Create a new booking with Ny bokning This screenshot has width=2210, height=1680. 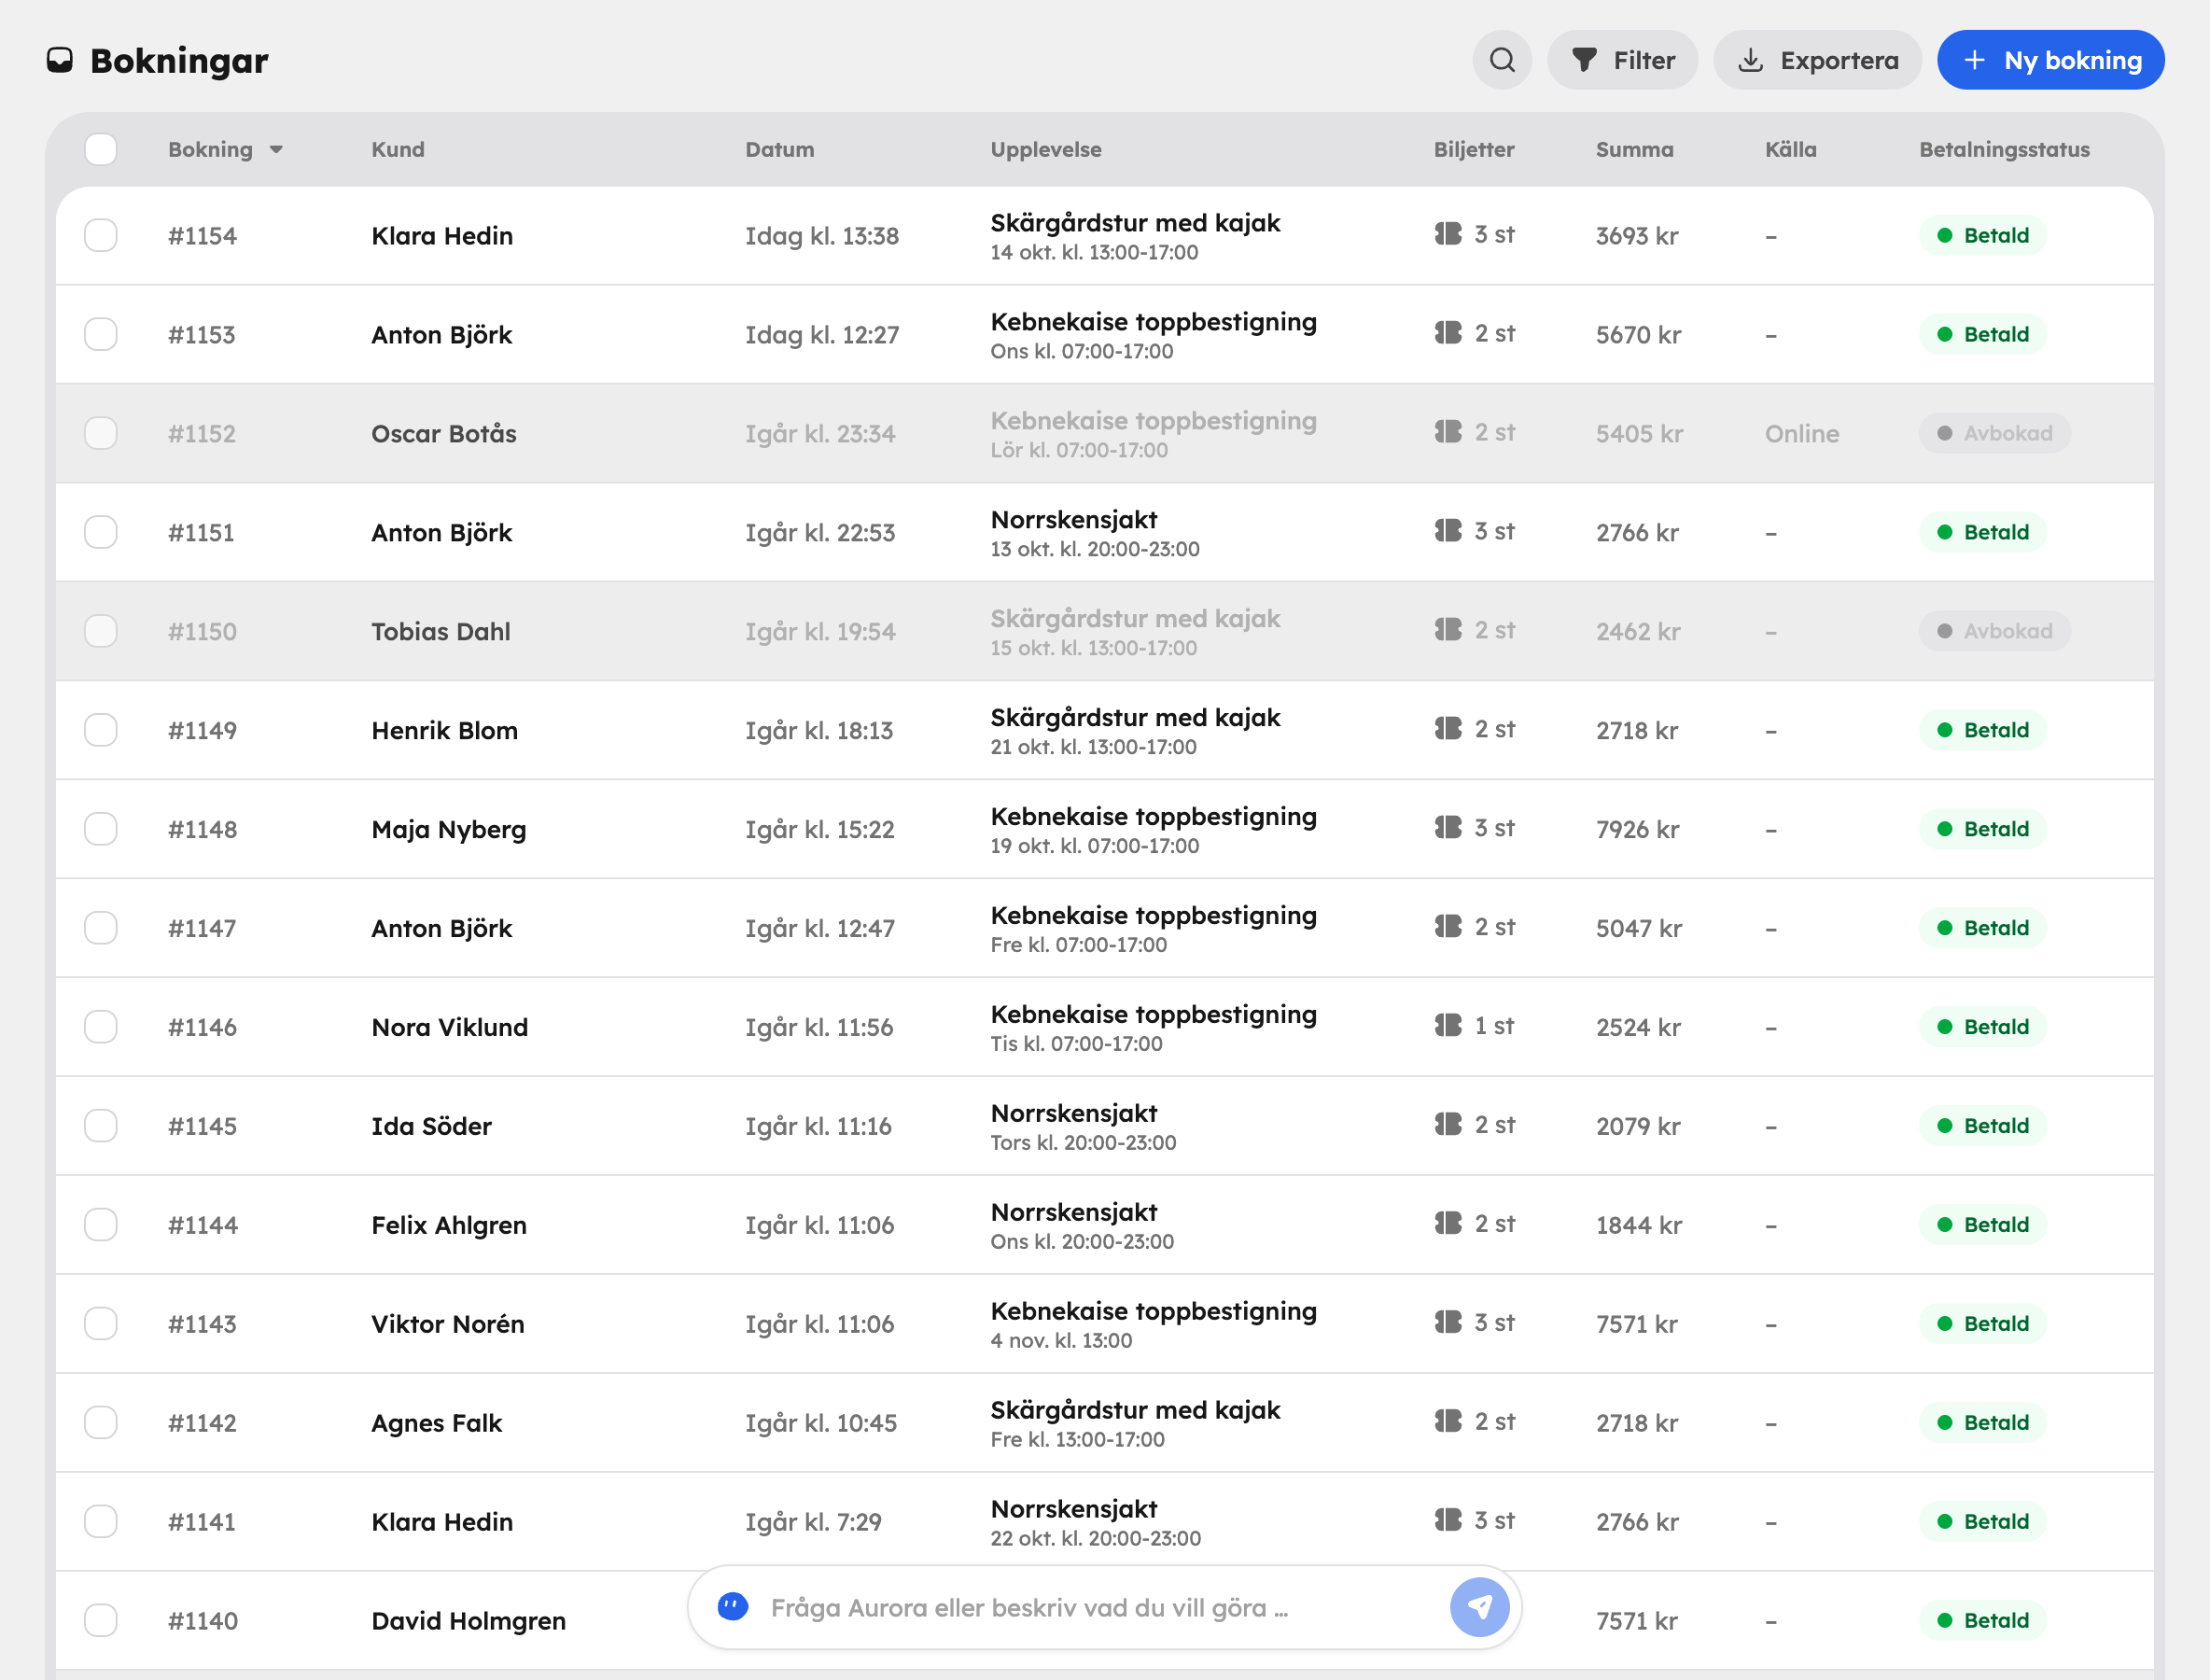2051,60
